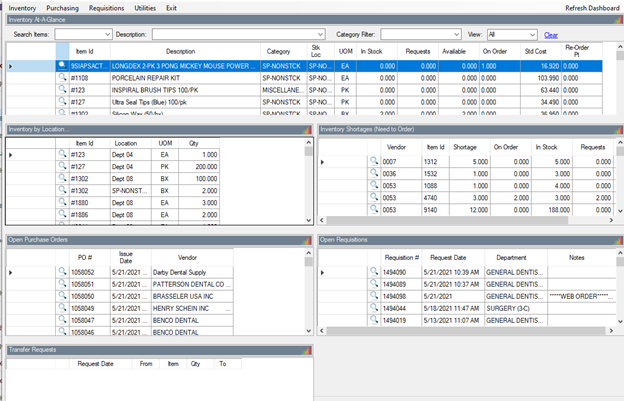Open the Category Filter dropdown
The image size is (624, 401).
point(456,35)
